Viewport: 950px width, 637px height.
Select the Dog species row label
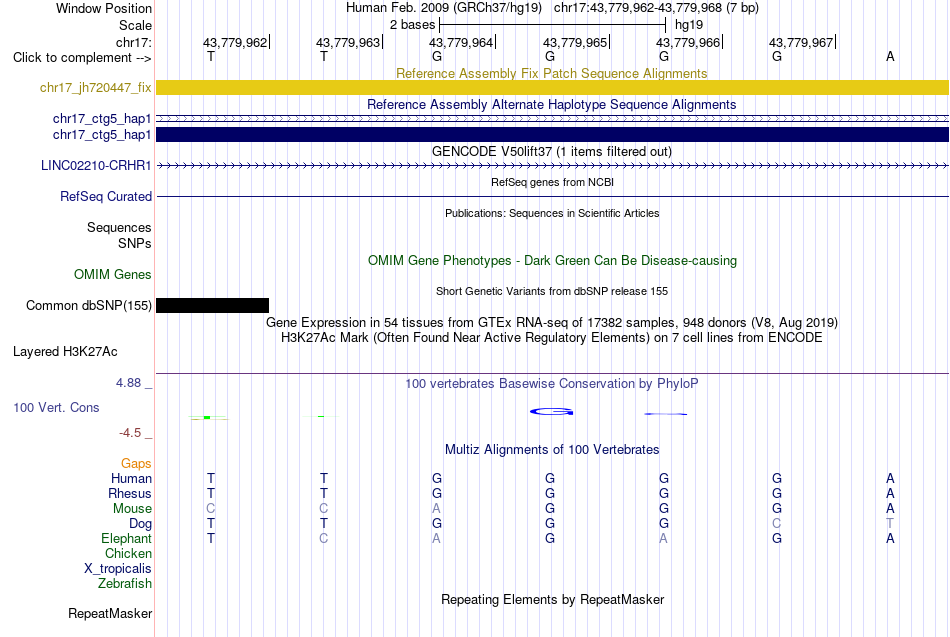pos(140,524)
